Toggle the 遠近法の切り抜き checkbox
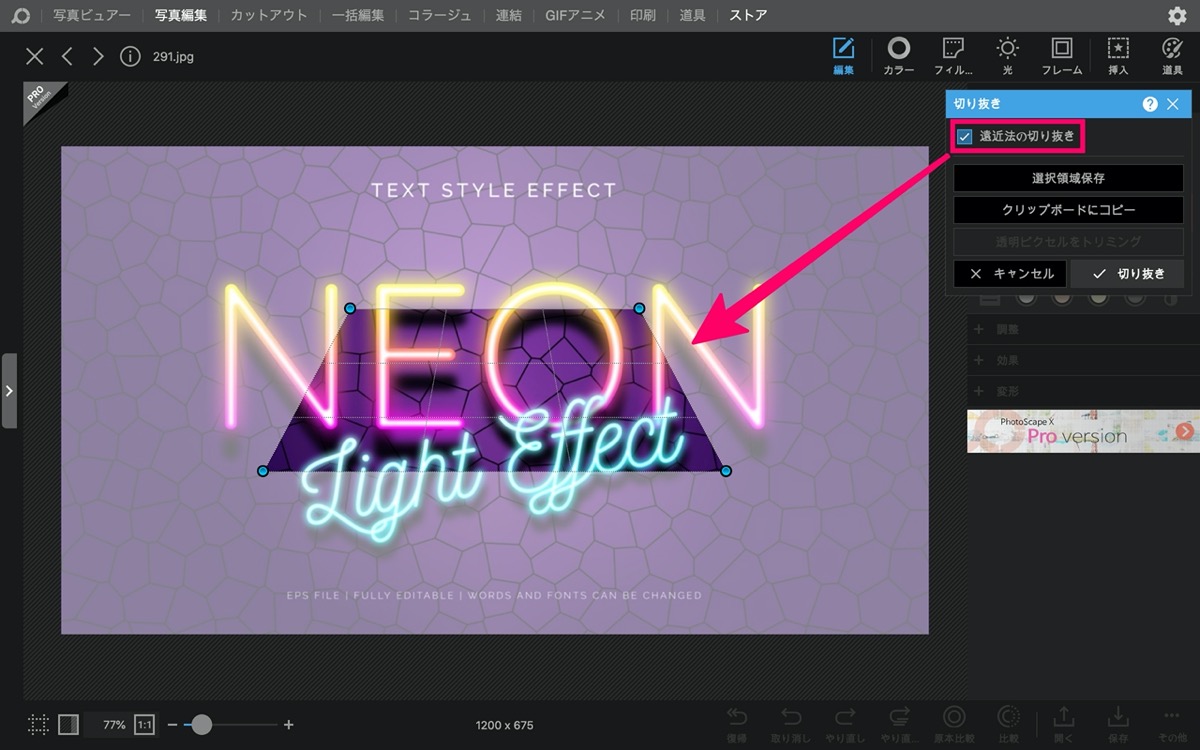 click(x=965, y=136)
